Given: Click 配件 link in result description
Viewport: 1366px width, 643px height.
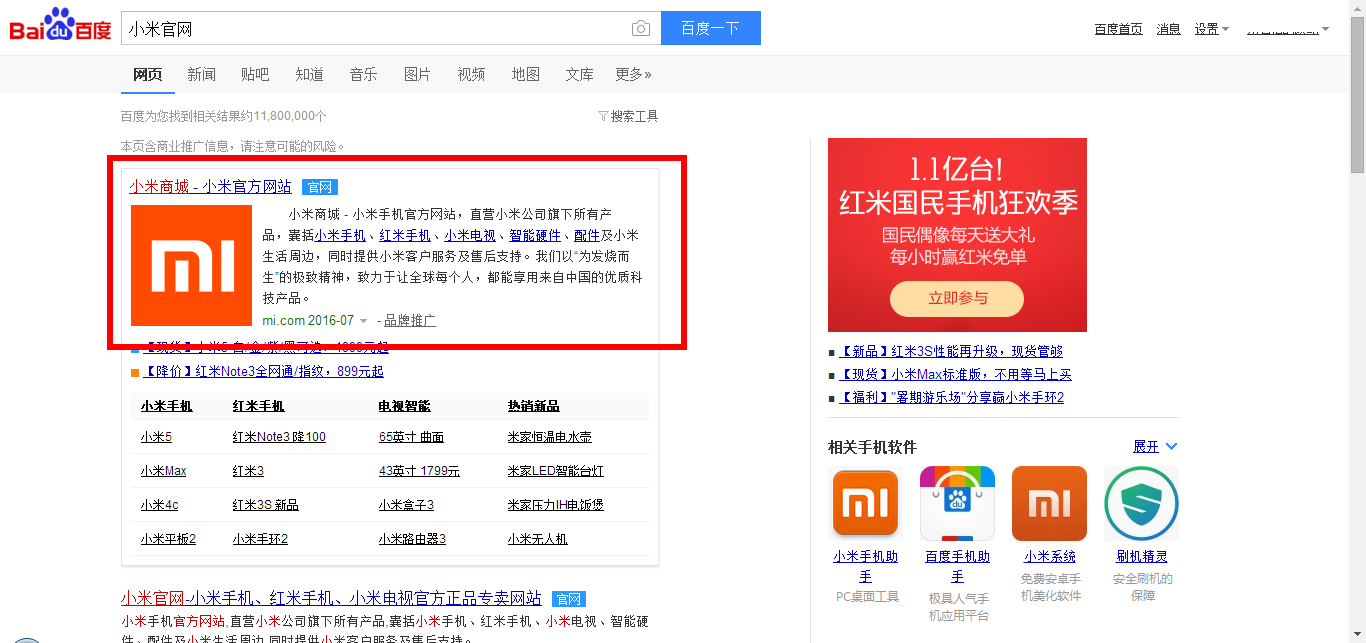Looking at the screenshot, I should pyautogui.click(x=587, y=235).
